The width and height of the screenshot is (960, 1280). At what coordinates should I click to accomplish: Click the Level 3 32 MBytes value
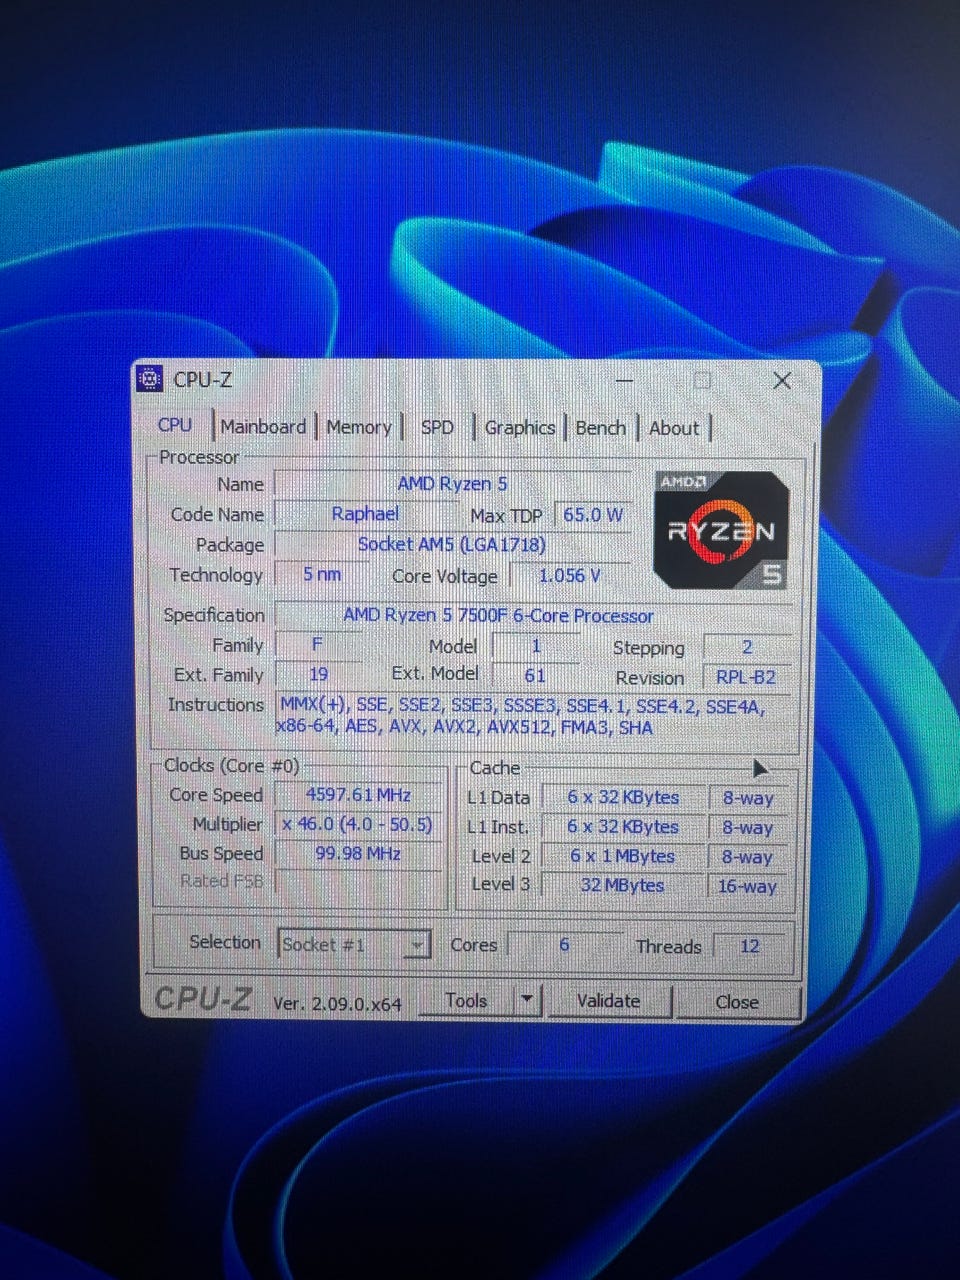pos(622,885)
